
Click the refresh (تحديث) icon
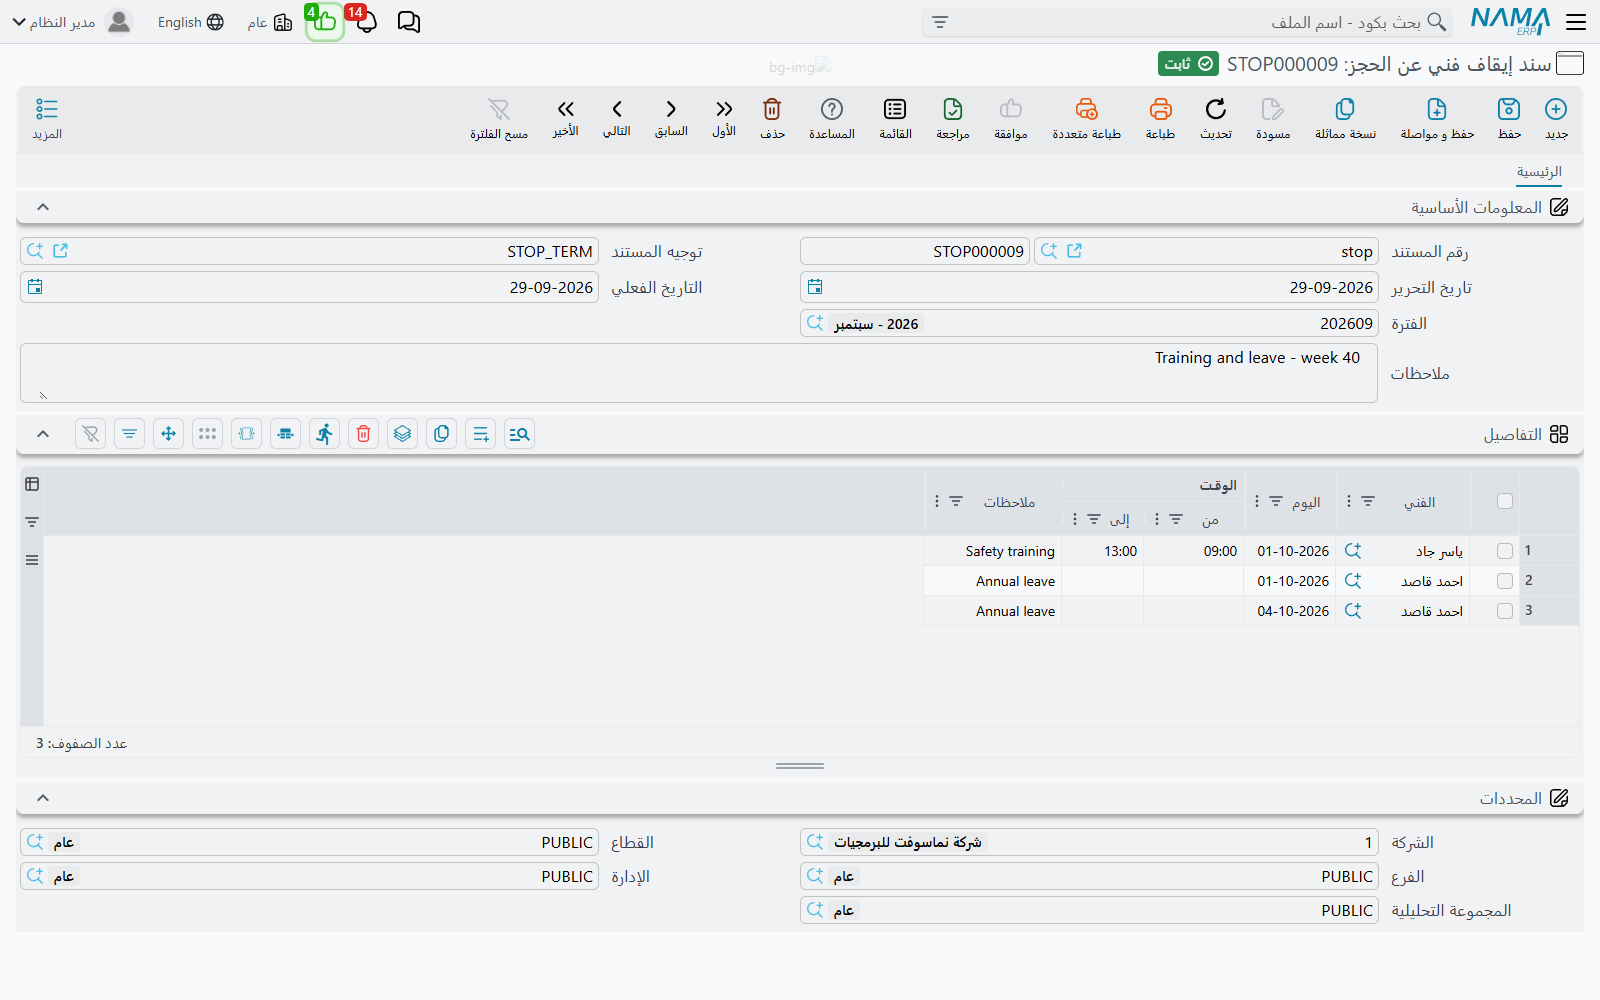(x=1216, y=109)
